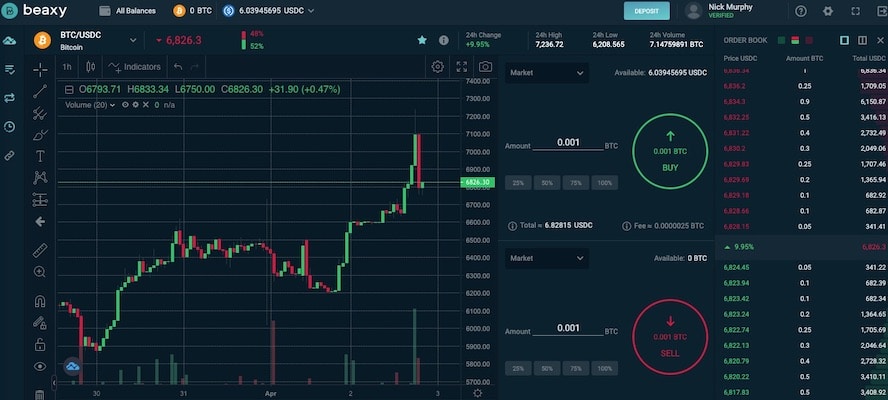Open the help question mark icon
This screenshot has width=888, height=400.
(x=801, y=11)
